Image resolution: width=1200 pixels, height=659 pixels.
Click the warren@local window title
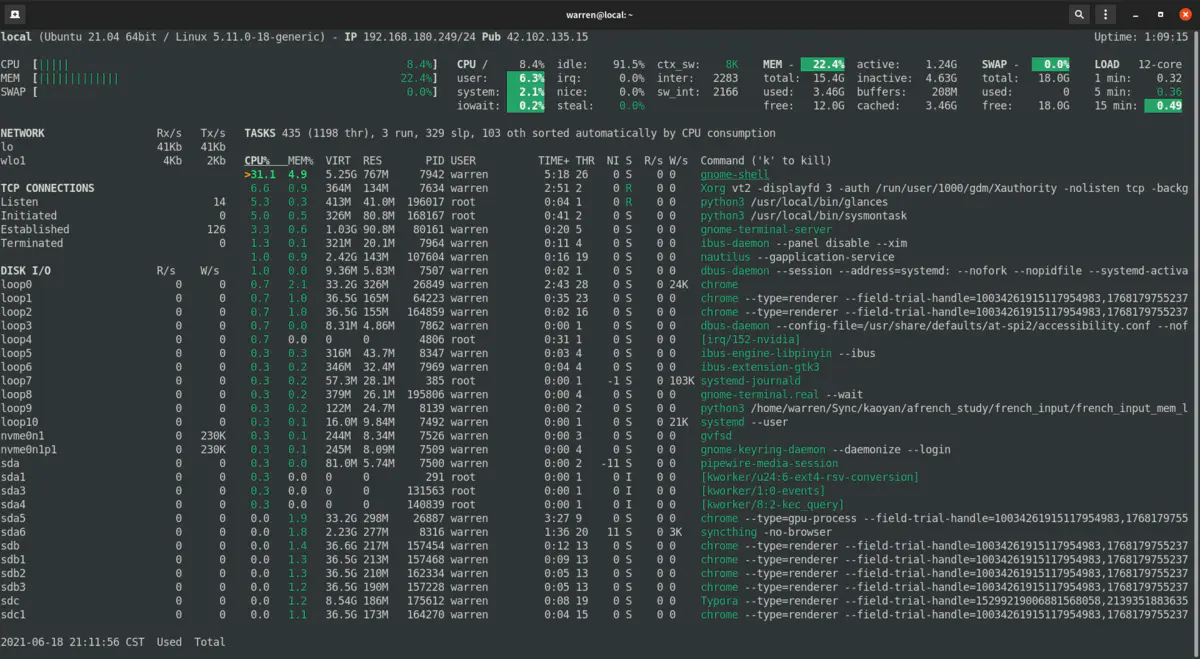599,15
